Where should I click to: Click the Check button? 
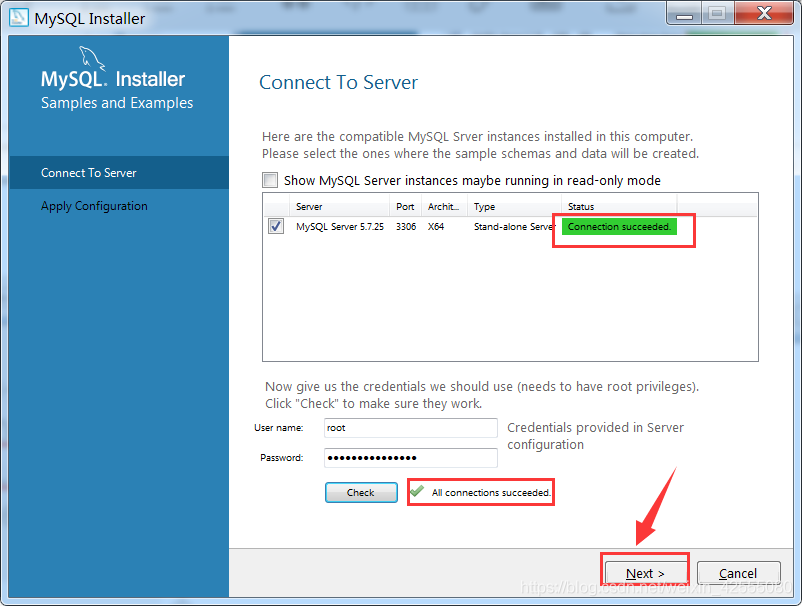click(x=361, y=492)
